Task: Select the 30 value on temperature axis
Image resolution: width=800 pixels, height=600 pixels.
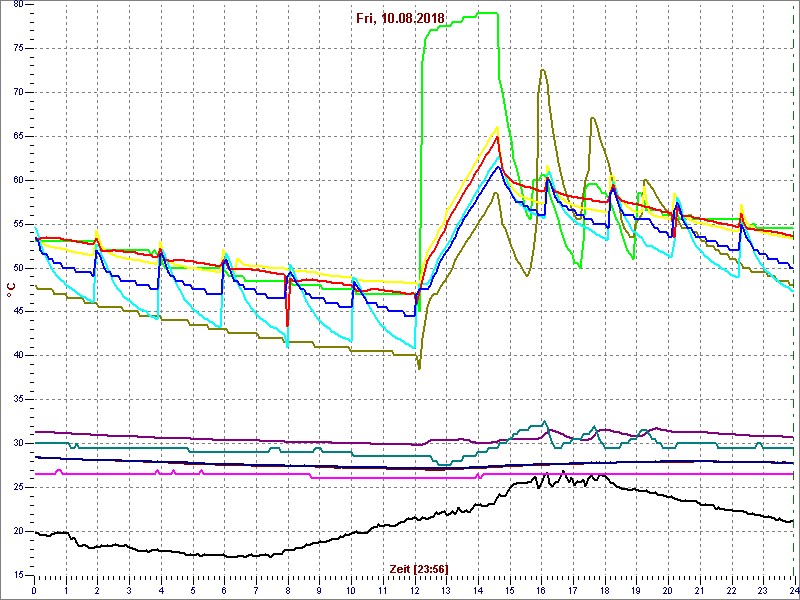Action: (18, 443)
